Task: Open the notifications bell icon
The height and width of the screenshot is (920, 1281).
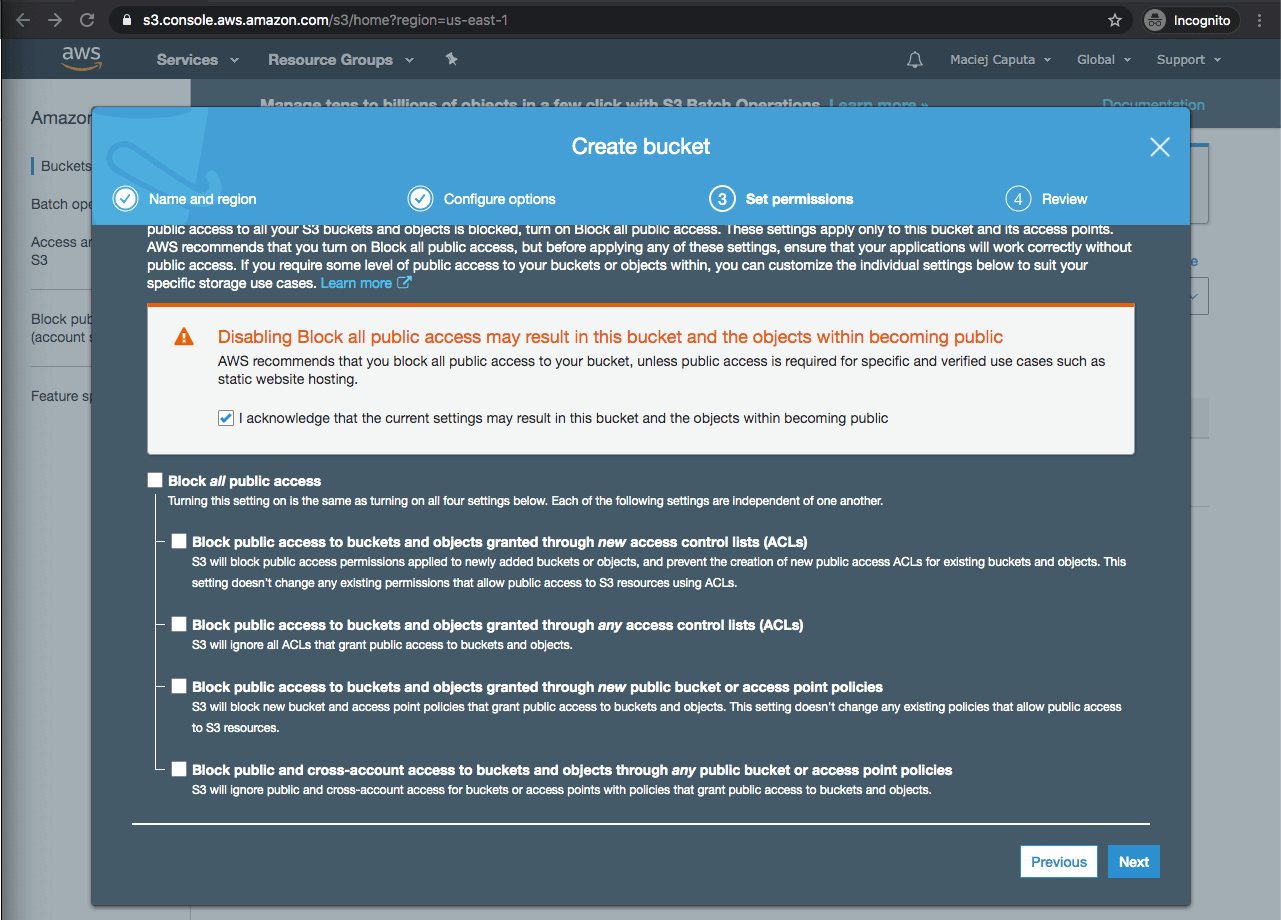Action: [914, 60]
